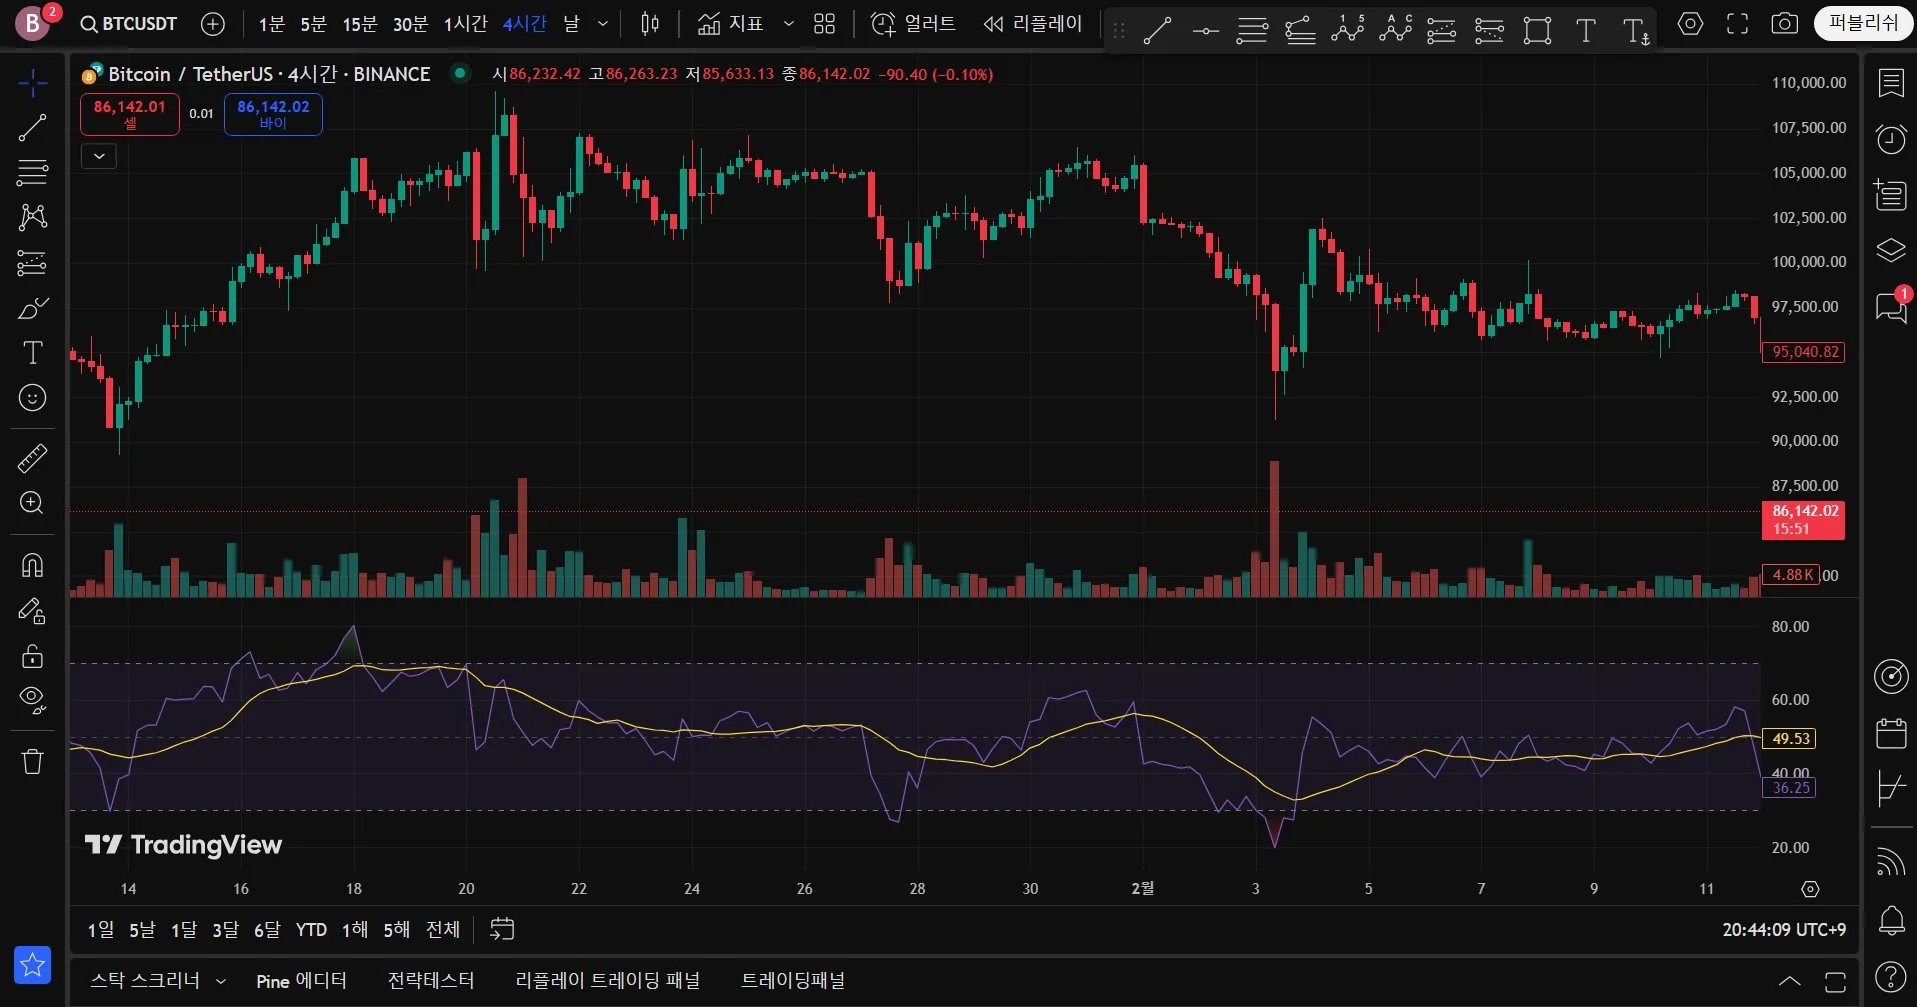Click the trash can remove objects icon
Screen dimensions: 1917x1007
pyautogui.click(x=32, y=762)
